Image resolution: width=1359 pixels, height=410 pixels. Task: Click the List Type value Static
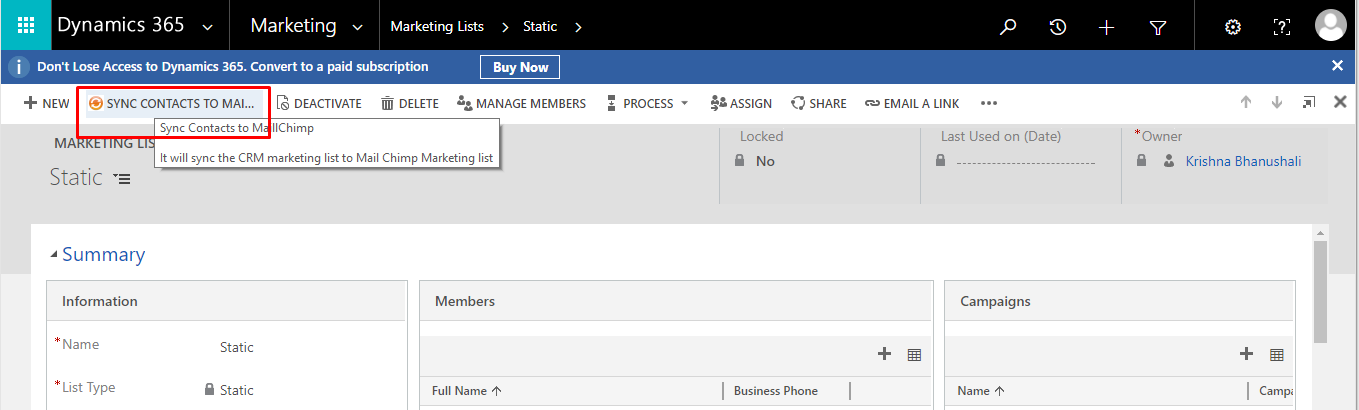point(237,390)
